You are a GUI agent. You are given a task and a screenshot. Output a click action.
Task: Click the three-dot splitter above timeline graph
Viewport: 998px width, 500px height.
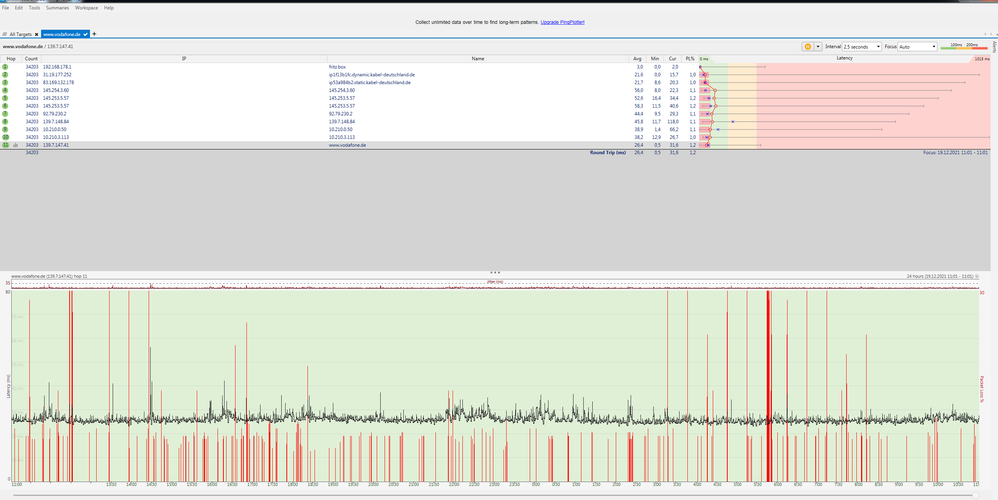pyautogui.click(x=494, y=272)
